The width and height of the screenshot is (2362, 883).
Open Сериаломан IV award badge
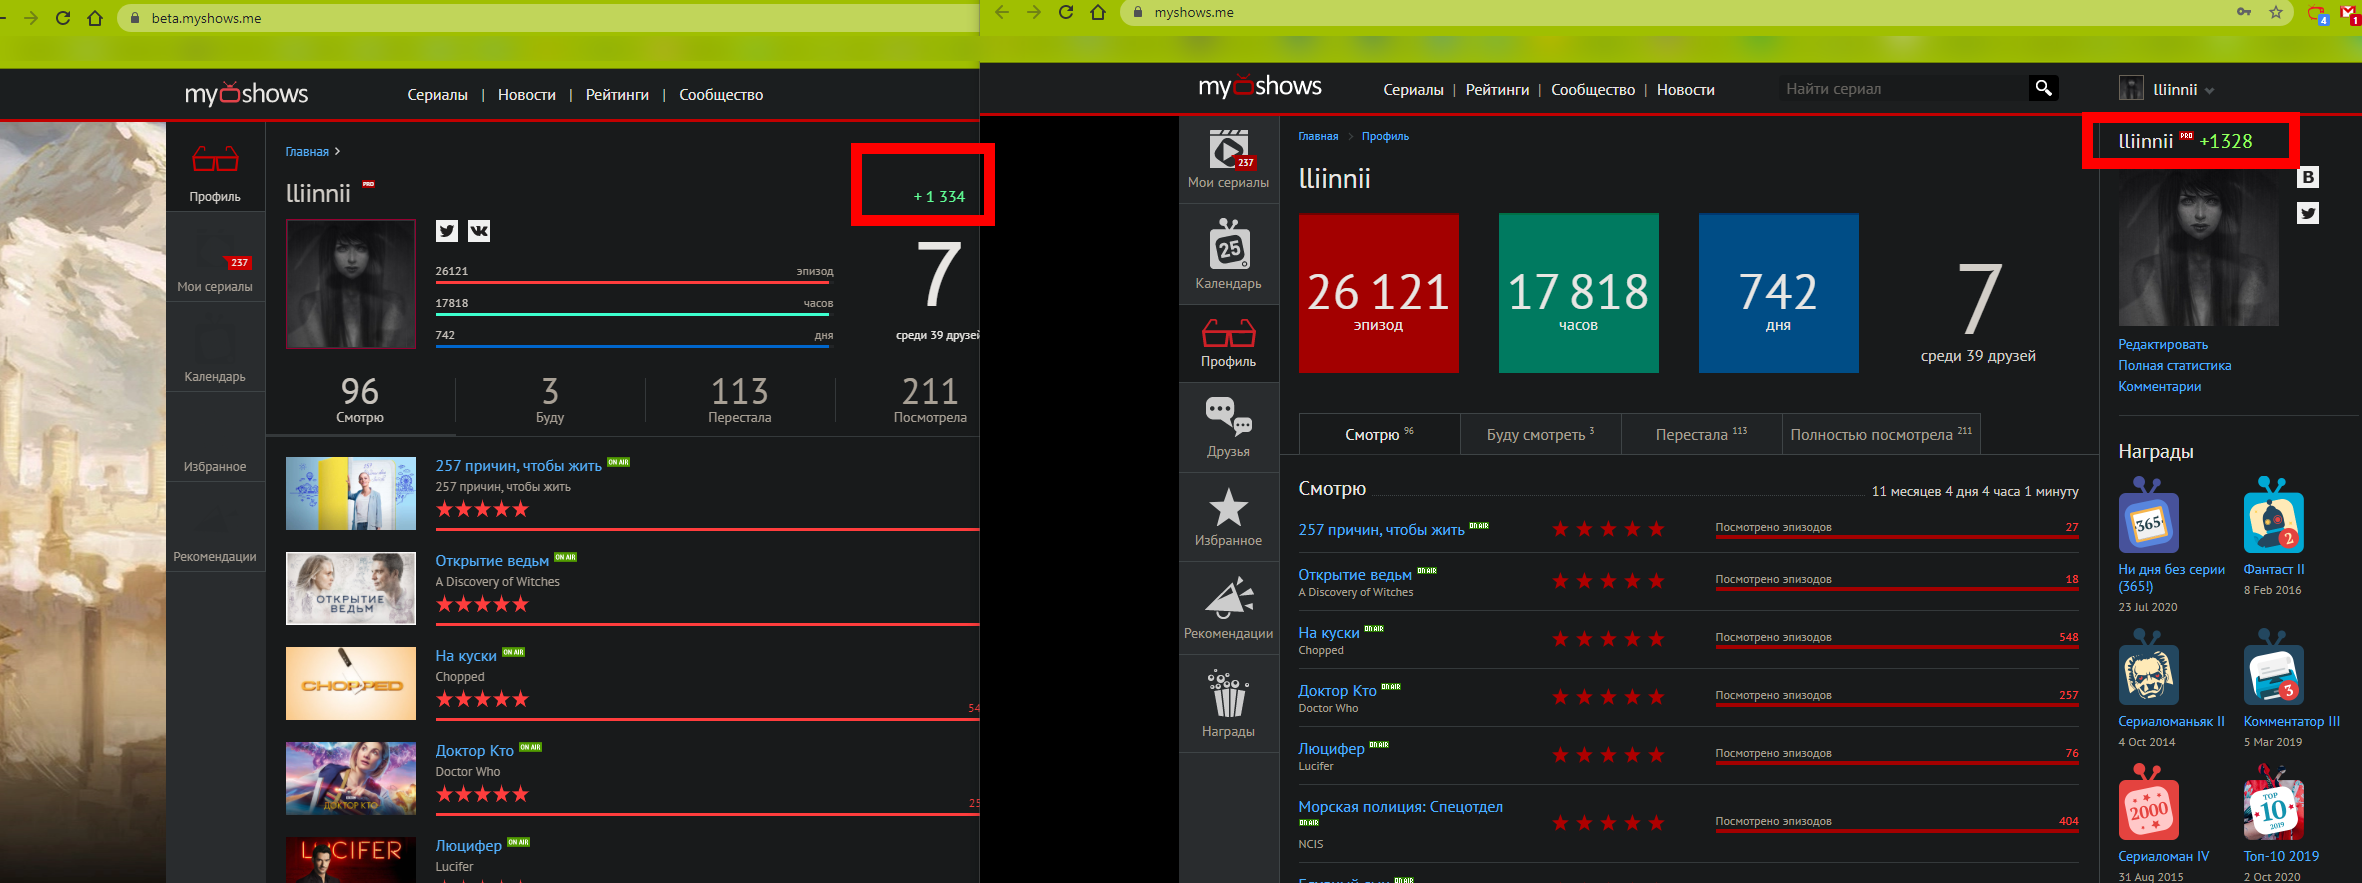click(x=2148, y=803)
